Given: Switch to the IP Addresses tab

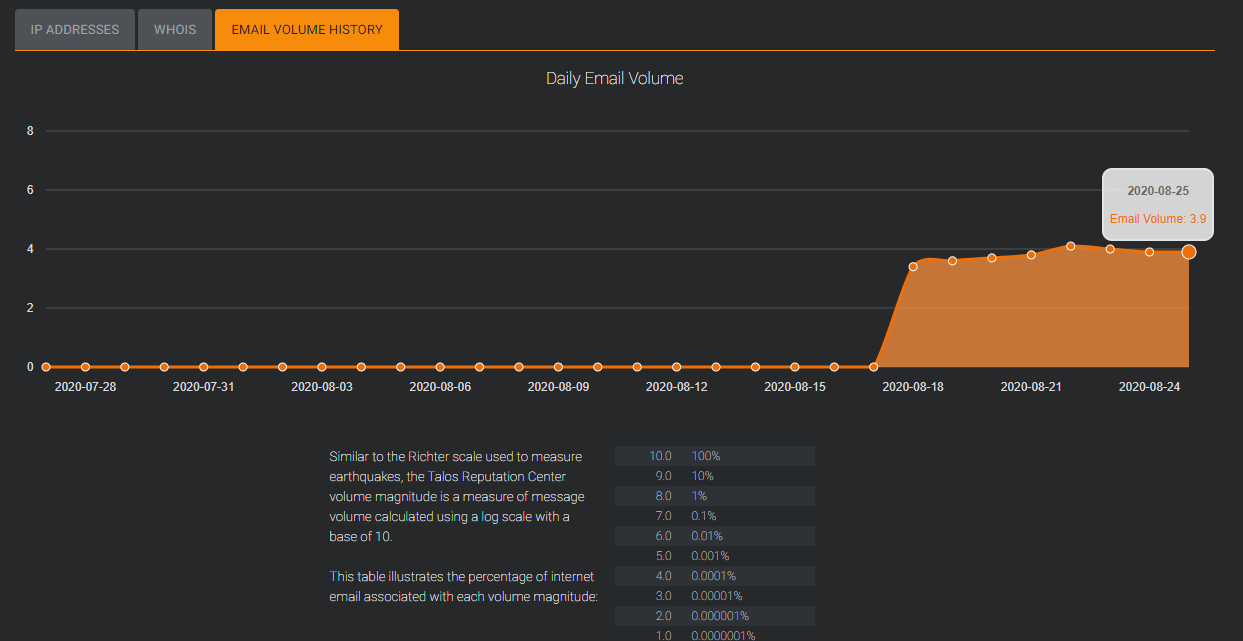Looking at the screenshot, I should click(x=74, y=30).
